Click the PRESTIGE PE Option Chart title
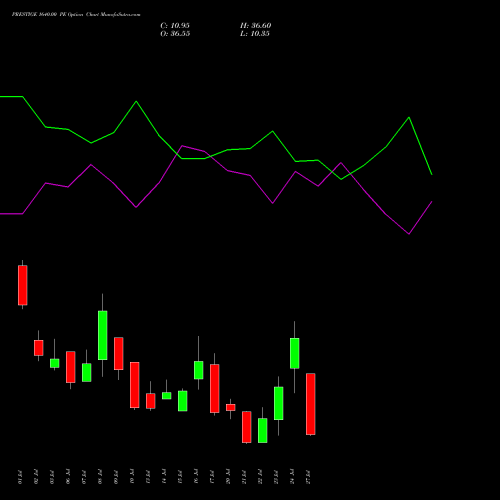The height and width of the screenshot is (500, 500). click(76, 15)
